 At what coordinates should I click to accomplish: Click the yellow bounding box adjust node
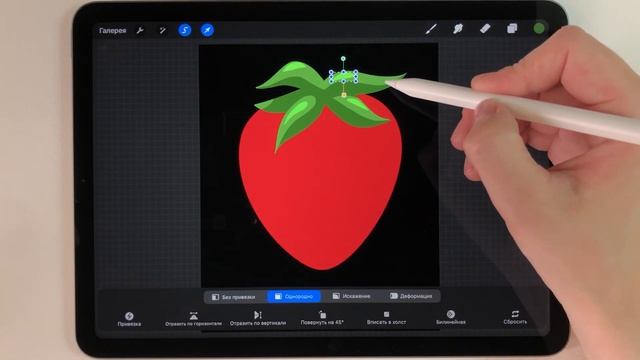click(x=344, y=95)
